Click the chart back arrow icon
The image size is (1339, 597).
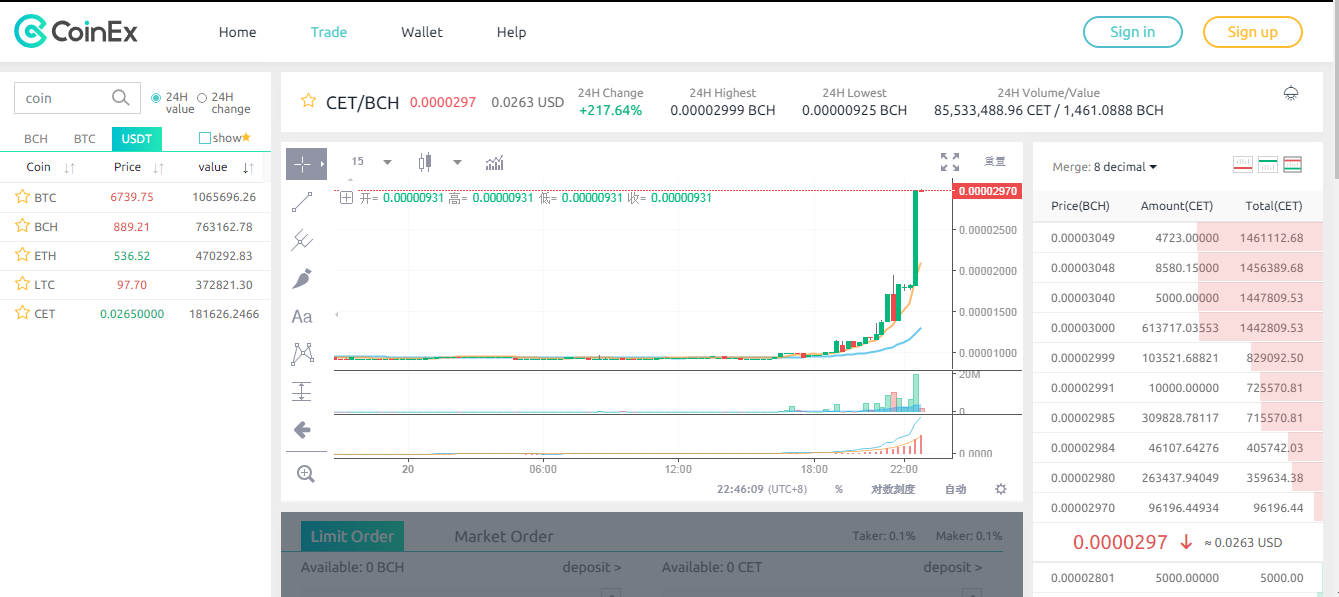pyautogui.click(x=302, y=430)
